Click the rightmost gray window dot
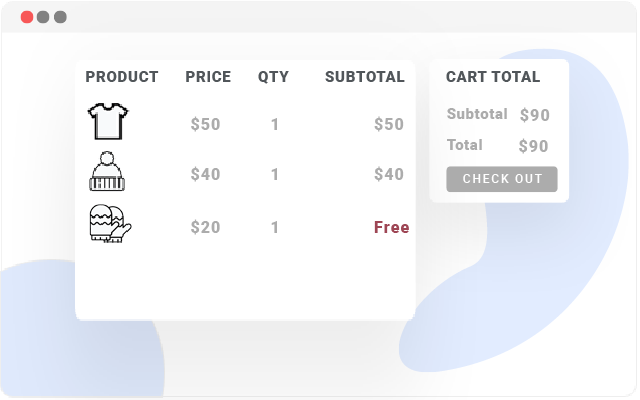 point(60,17)
